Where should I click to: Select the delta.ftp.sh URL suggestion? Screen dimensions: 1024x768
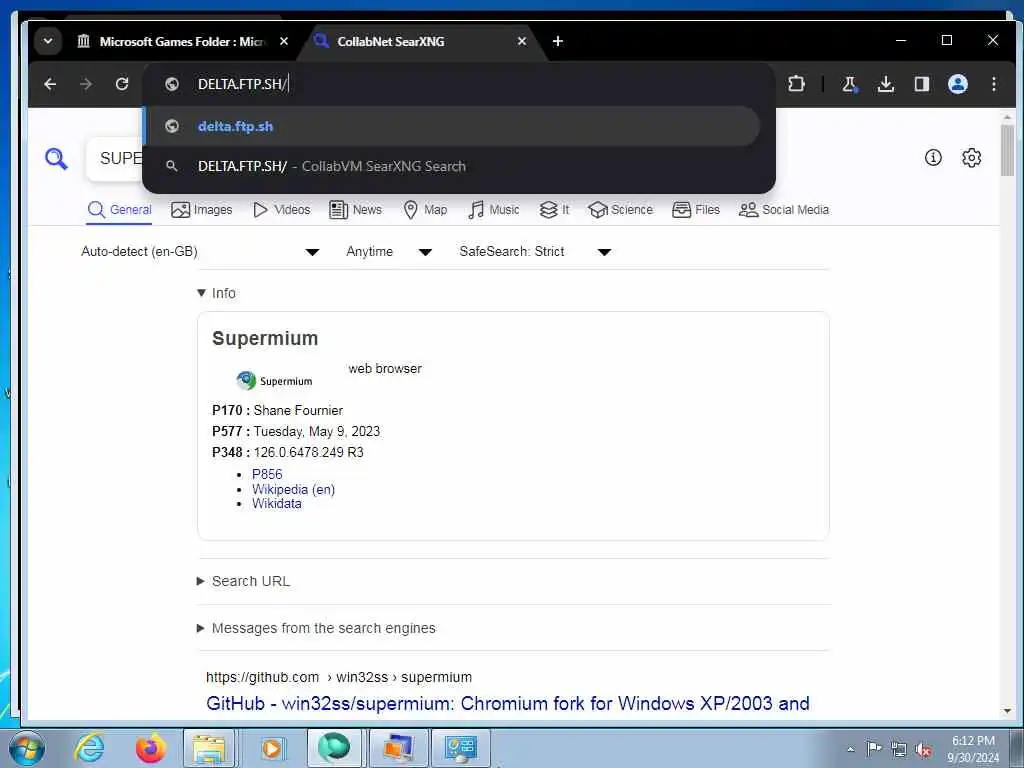(x=452, y=127)
